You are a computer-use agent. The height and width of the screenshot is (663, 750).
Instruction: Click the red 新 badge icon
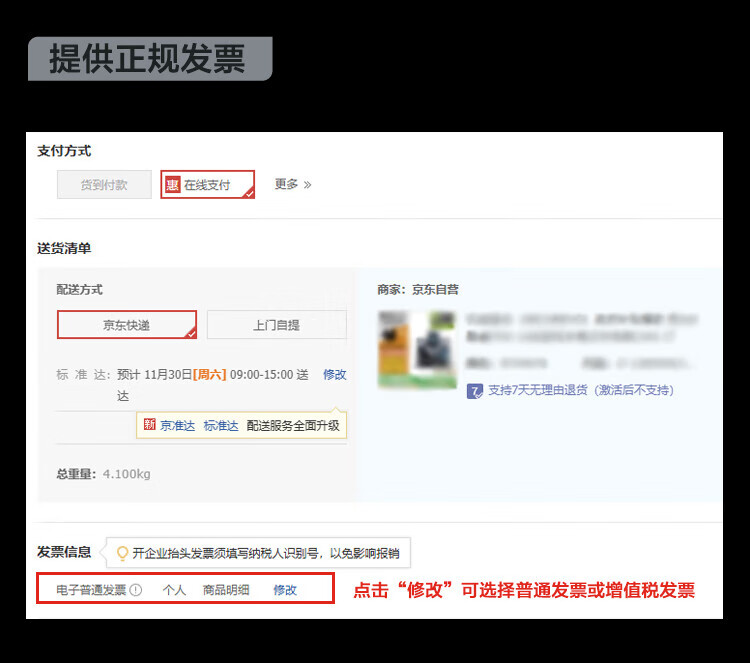point(149,424)
